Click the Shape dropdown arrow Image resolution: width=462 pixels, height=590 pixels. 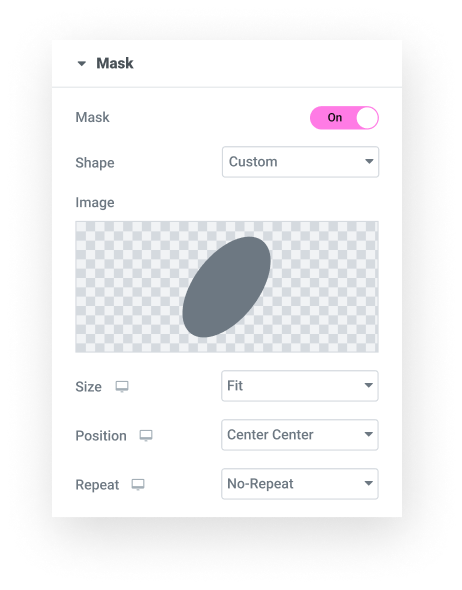tap(369, 161)
